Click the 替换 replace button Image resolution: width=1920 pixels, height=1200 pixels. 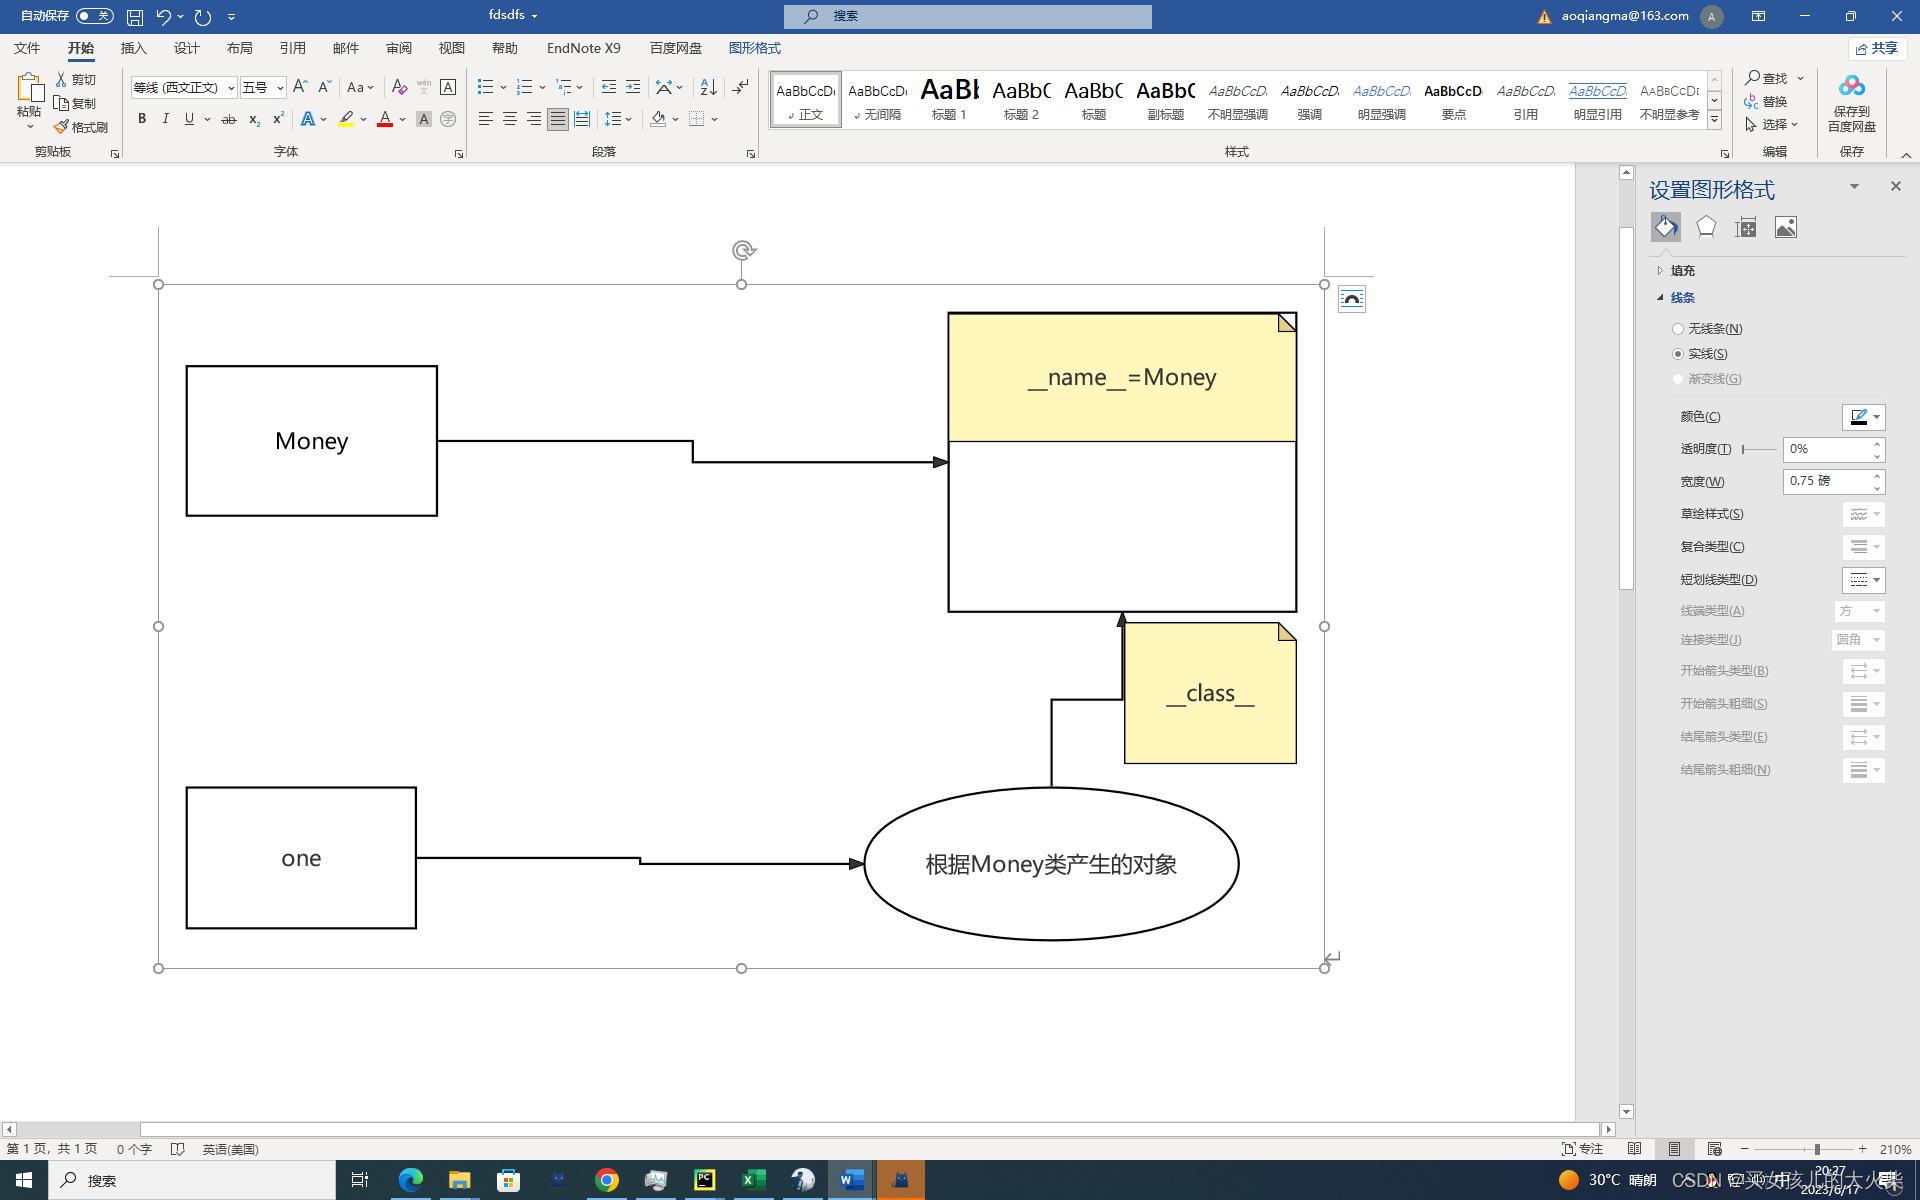(x=1767, y=101)
